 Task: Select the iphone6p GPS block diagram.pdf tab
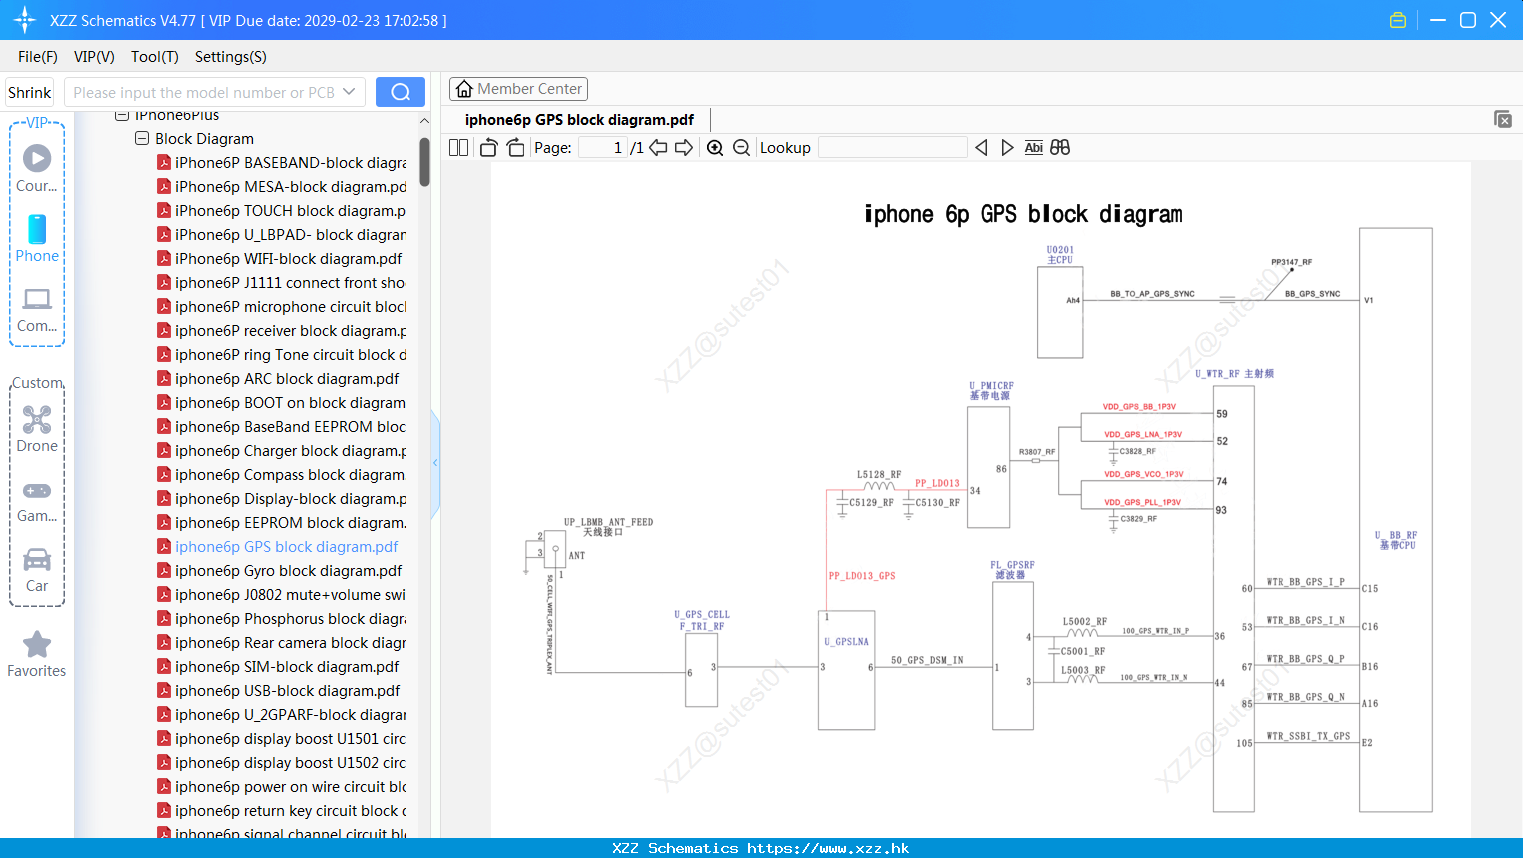[579, 120]
